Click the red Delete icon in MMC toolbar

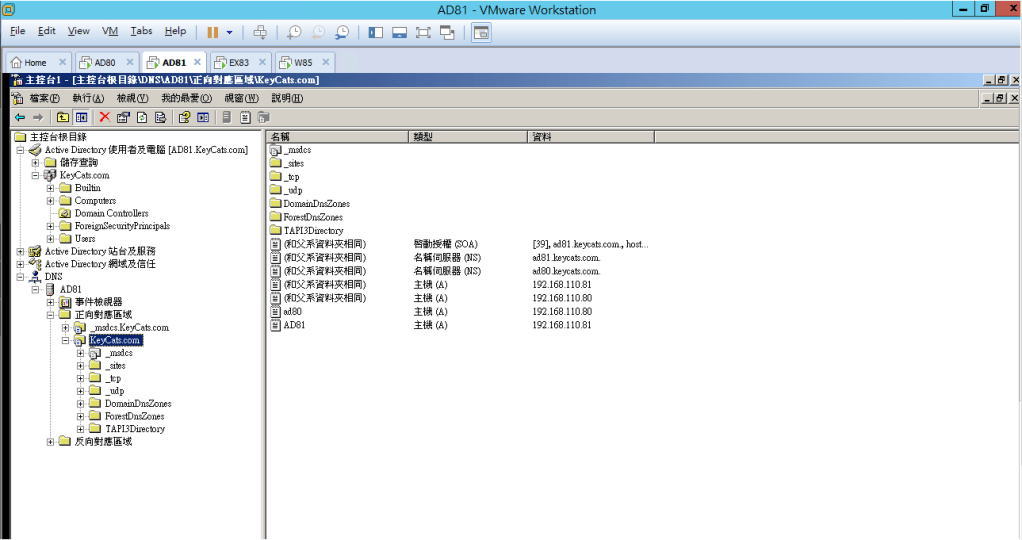point(105,117)
